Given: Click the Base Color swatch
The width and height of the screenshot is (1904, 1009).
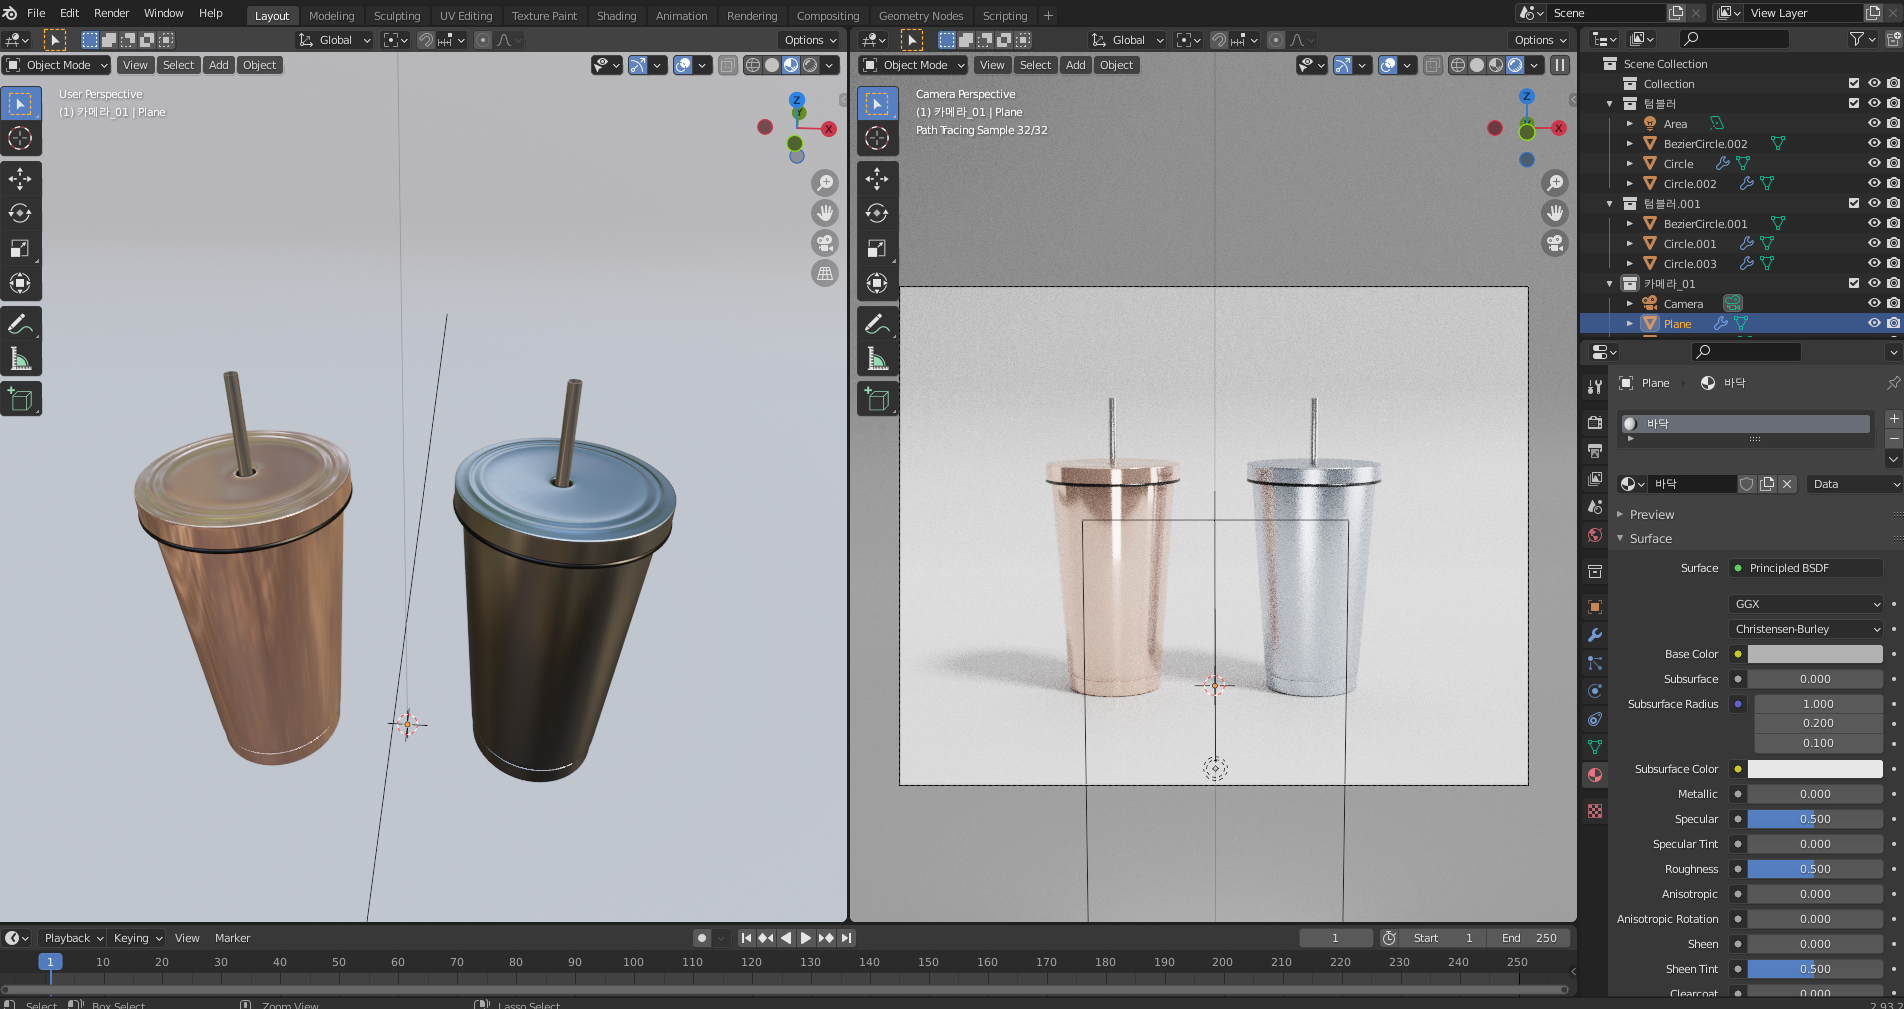Looking at the screenshot, I should pyautogui.click(x=1814, y=654).
